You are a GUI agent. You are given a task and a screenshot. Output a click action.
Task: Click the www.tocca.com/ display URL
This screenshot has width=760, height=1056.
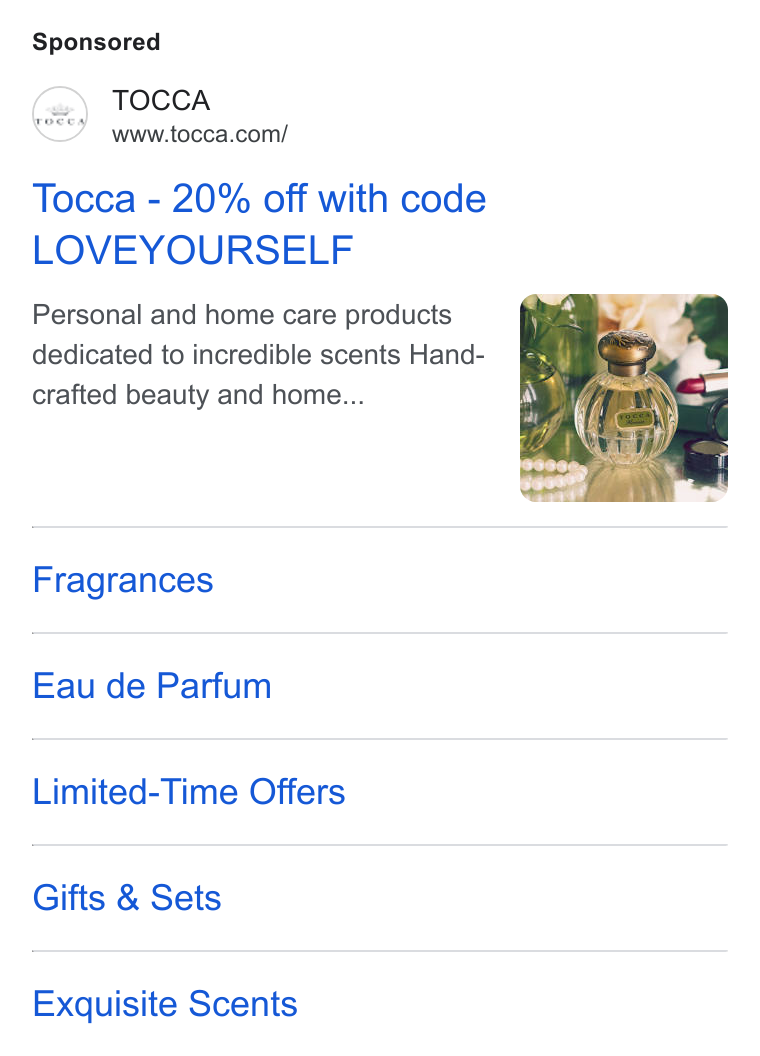[200, 134]
